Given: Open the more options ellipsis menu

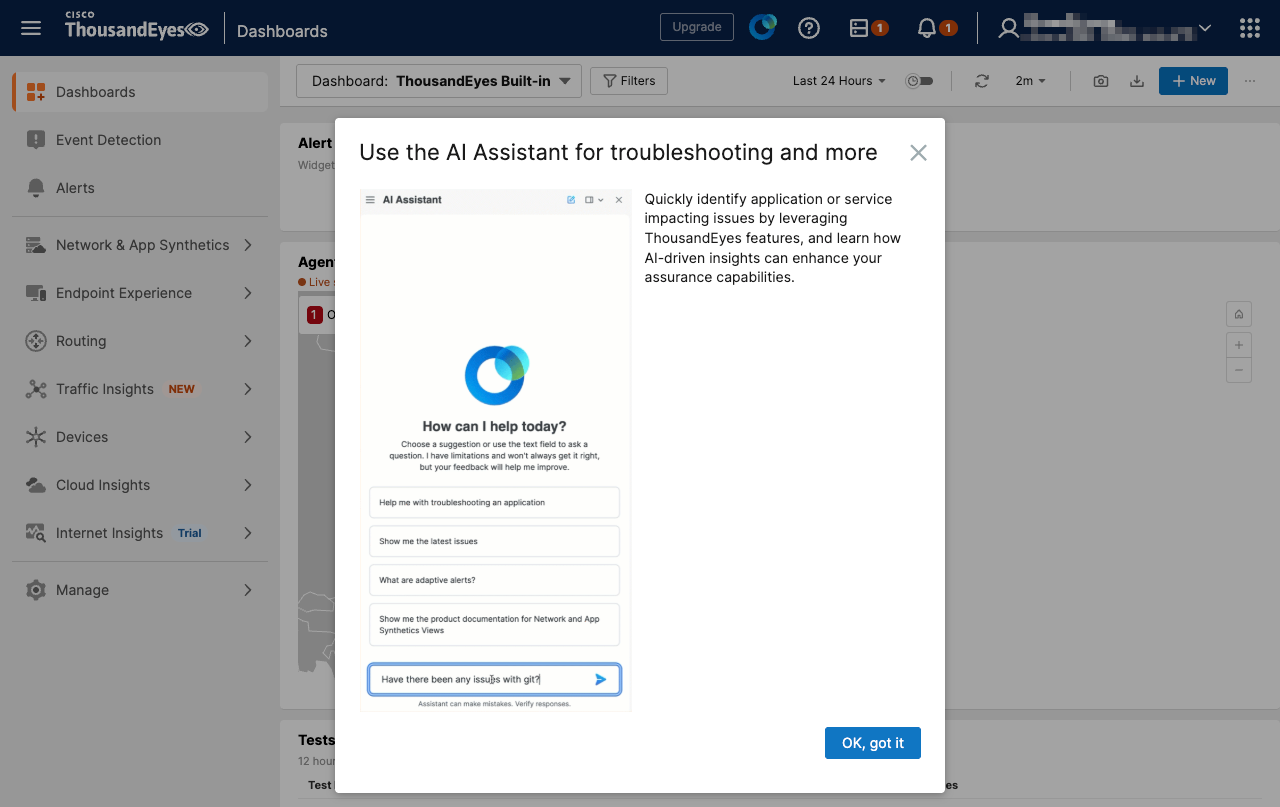Looking at the screenshot, I should pos(1250,81).
